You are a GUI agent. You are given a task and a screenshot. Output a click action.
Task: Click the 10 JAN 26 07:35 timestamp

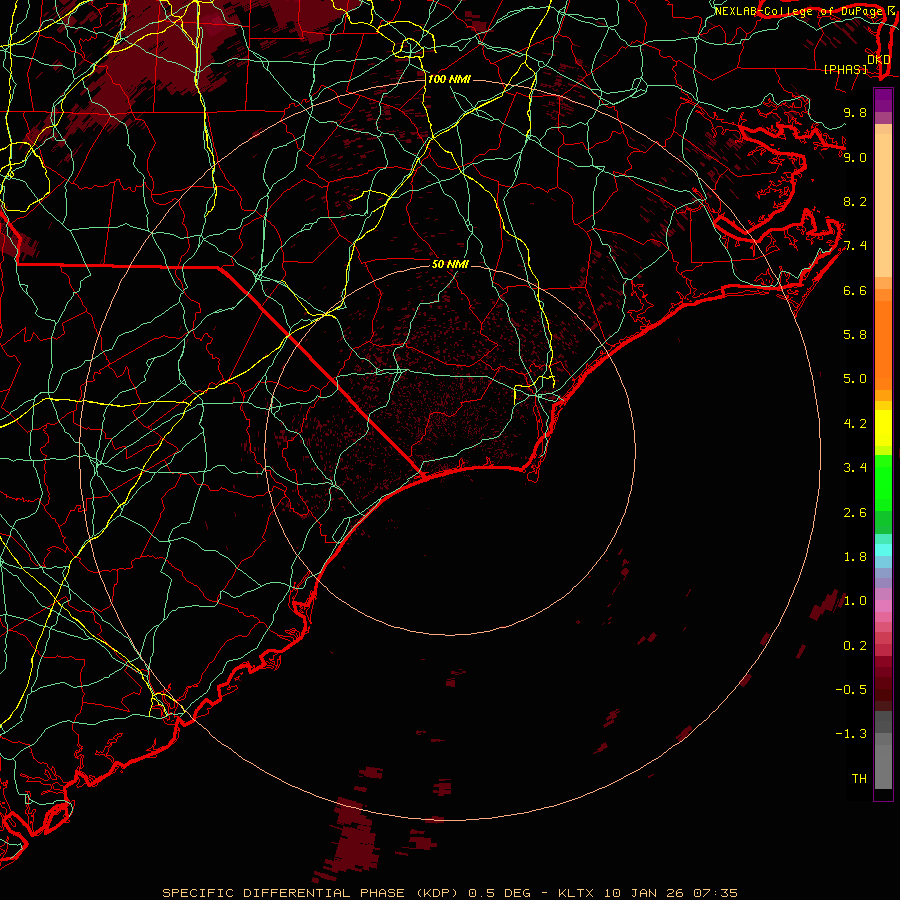click(670, 893)
